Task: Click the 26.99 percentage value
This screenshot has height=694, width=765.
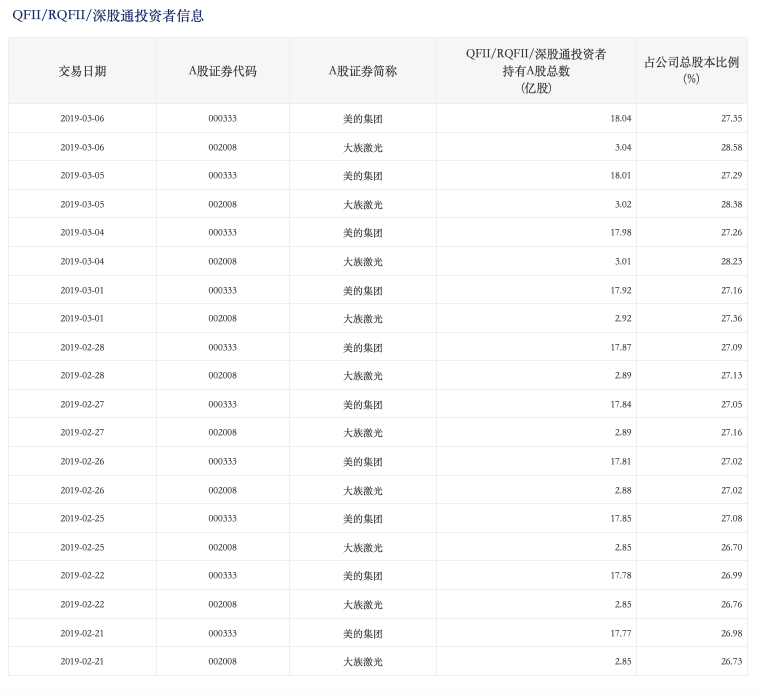Action: click(x=731, y=575)
